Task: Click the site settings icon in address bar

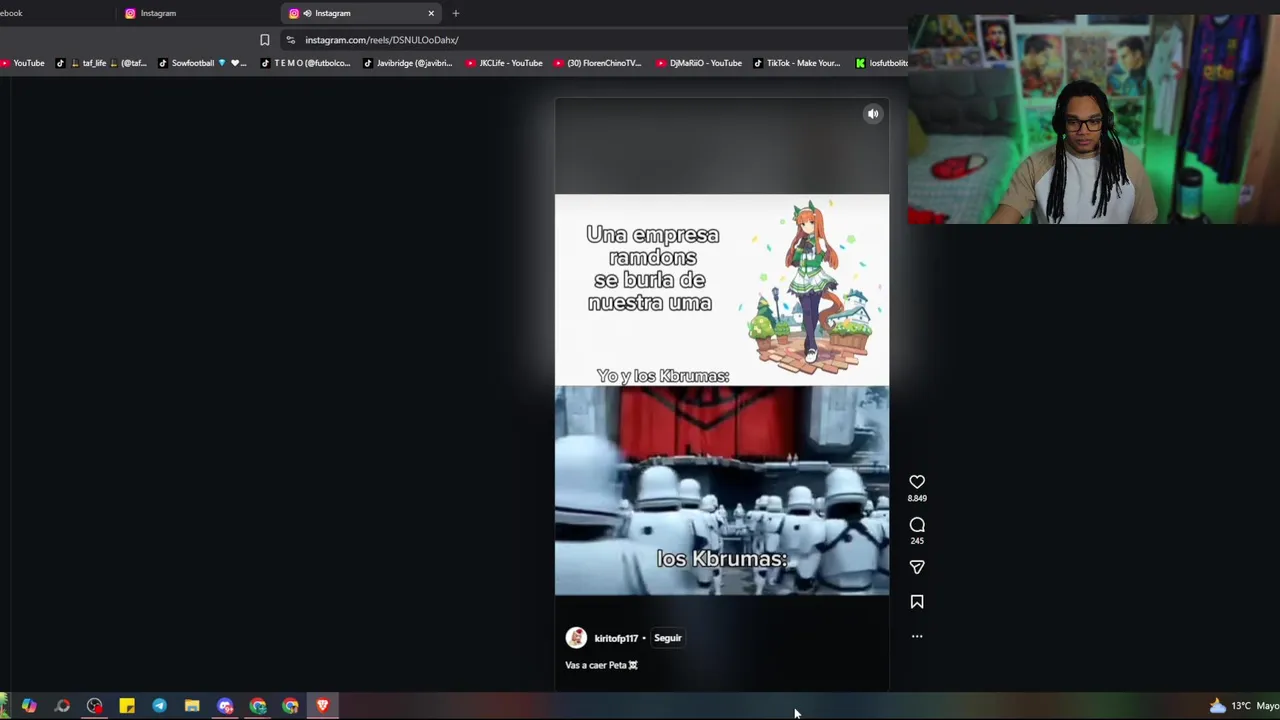Action: point(291,40)
